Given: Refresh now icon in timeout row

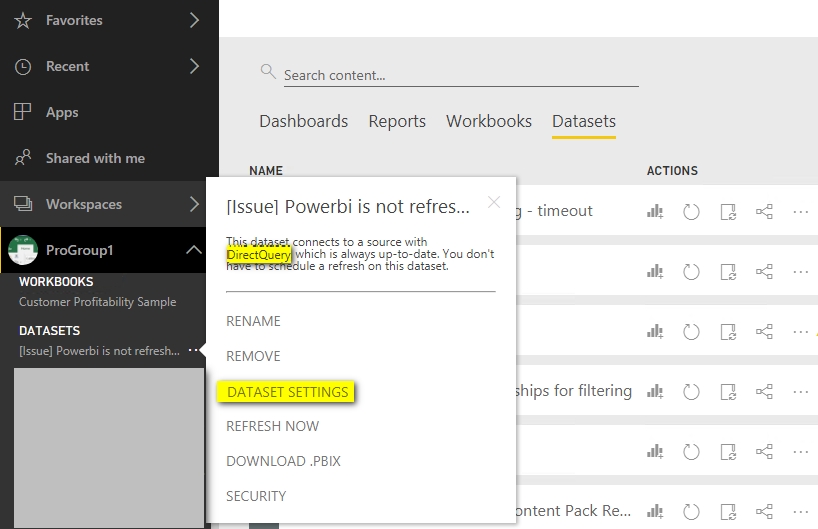Looking at the screenshot, I should point(691,212).
